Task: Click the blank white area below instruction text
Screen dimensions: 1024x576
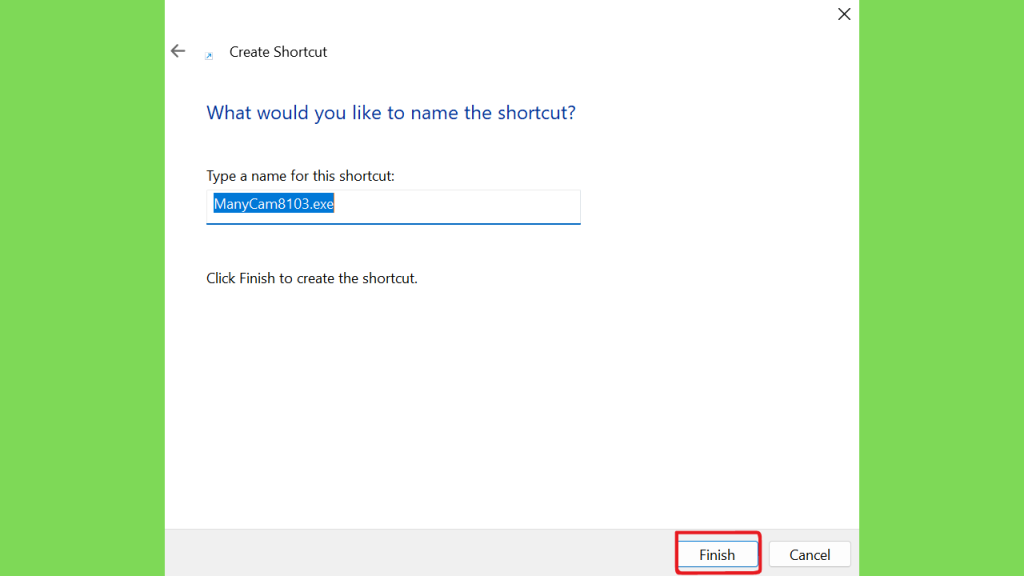Action: 500,400
